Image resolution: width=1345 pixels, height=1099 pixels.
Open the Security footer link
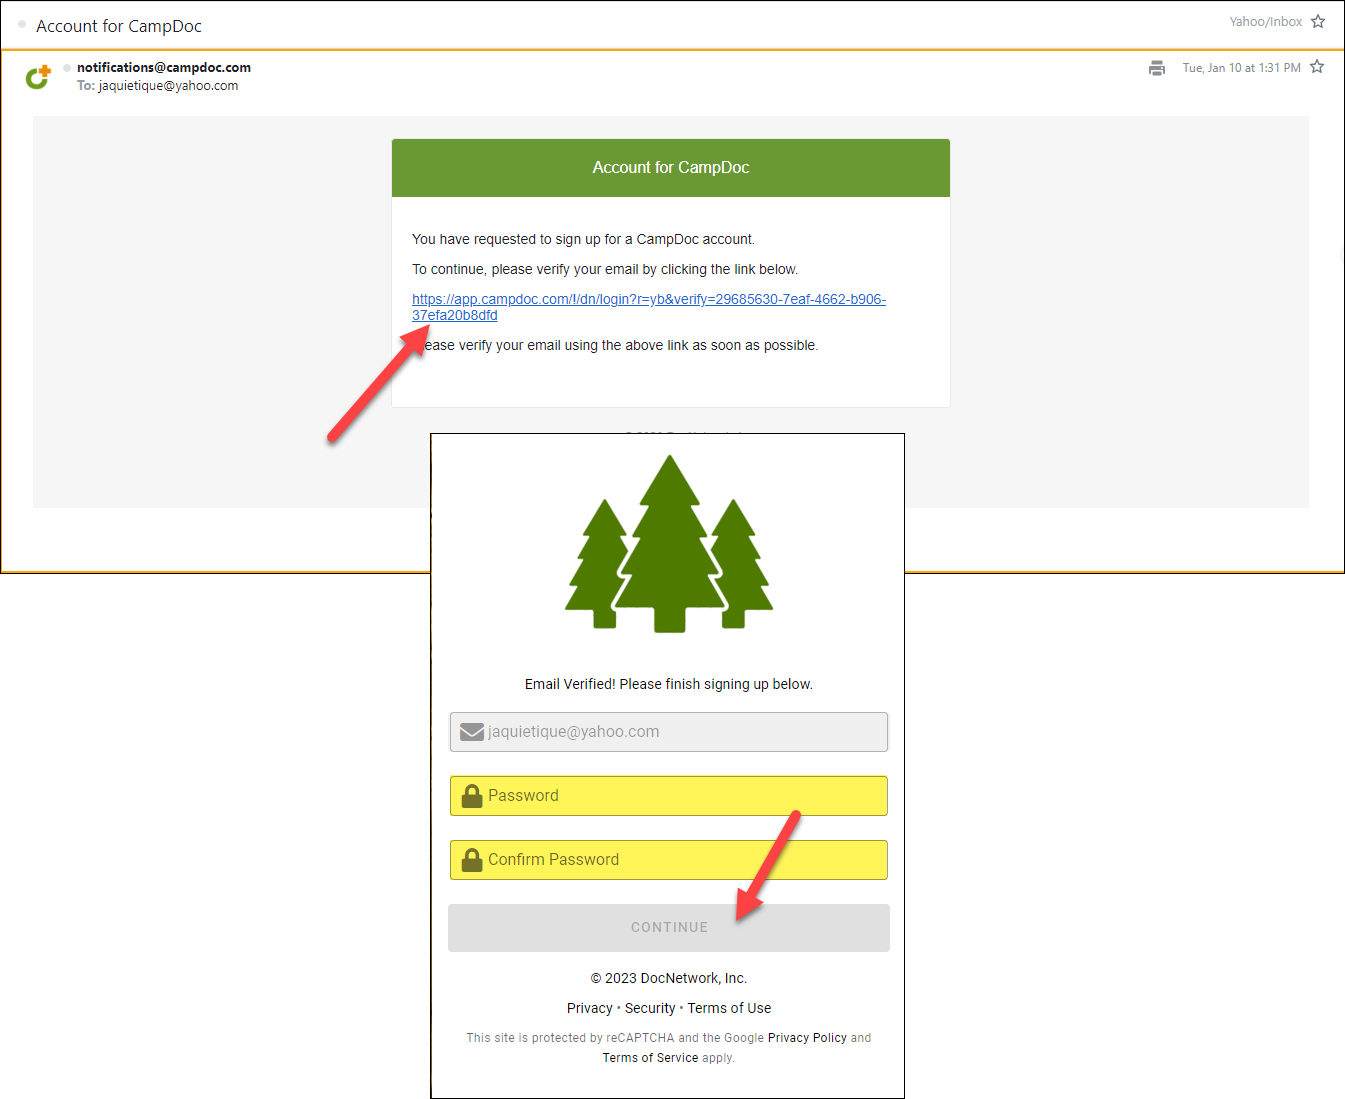650,1008
